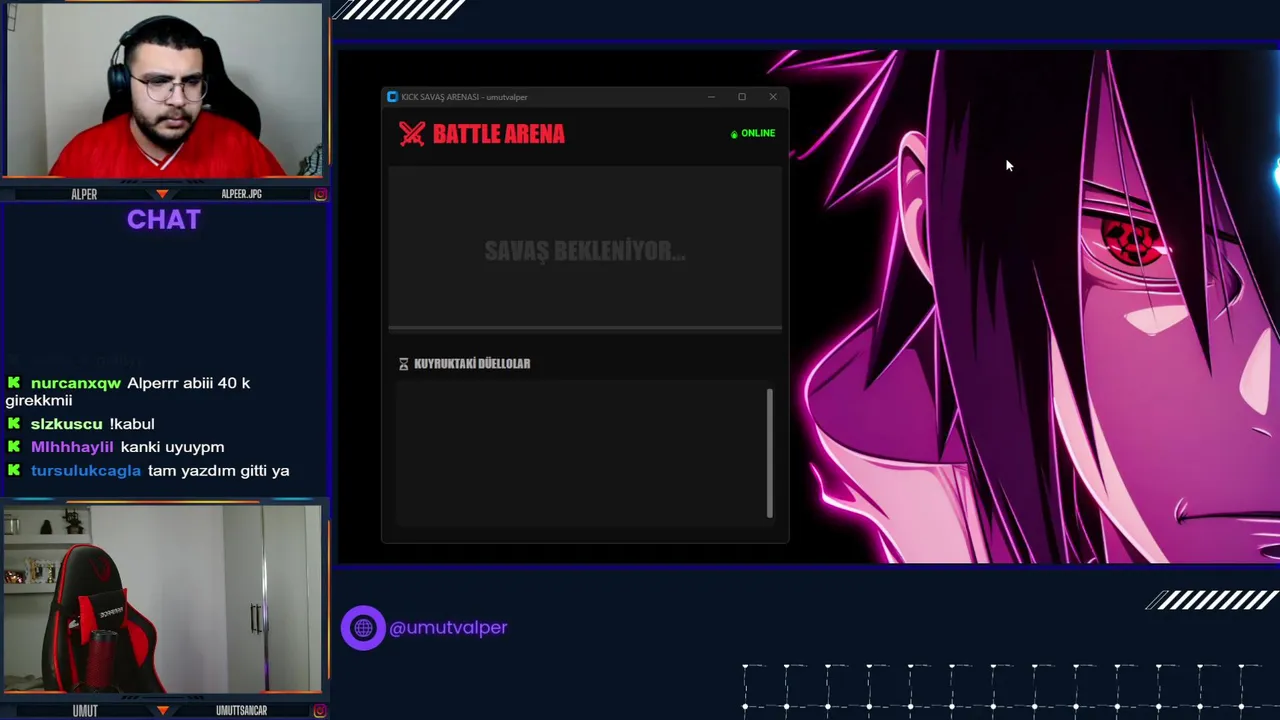Viewport: 1280px width, 720px height.
Task: Click the Kick badge next to tursulukcagla
Action: [x=14, y=470]
